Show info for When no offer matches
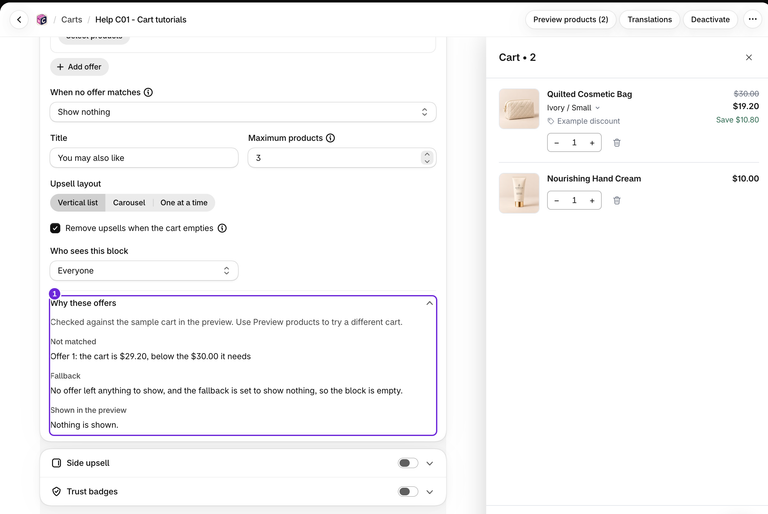This screenshot has width=768, height=514. pos(148,92)
